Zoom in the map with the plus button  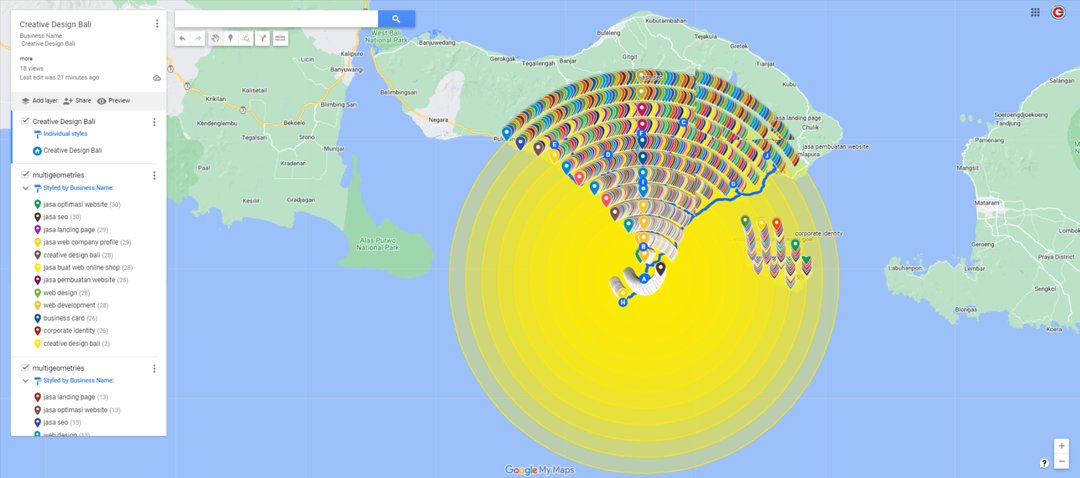point(1061,446)
